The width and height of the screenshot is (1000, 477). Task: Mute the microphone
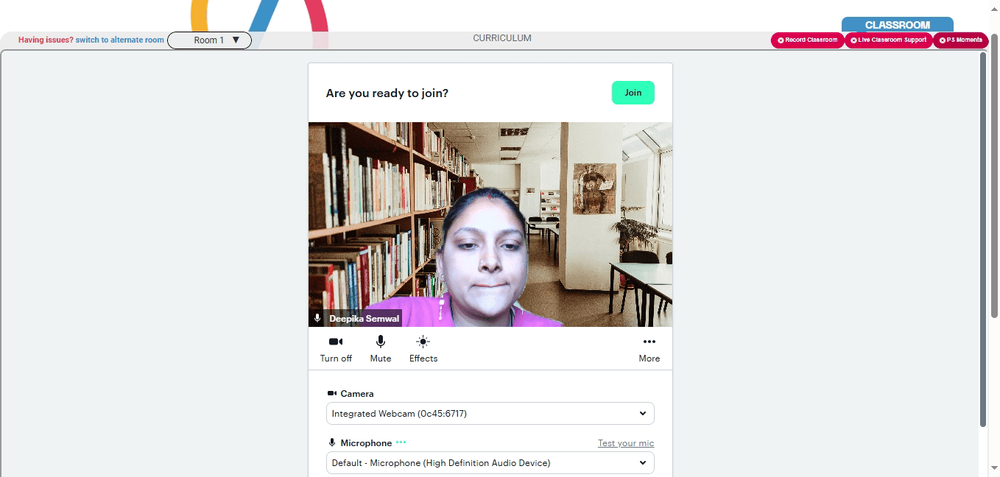[x=381, y=349]
